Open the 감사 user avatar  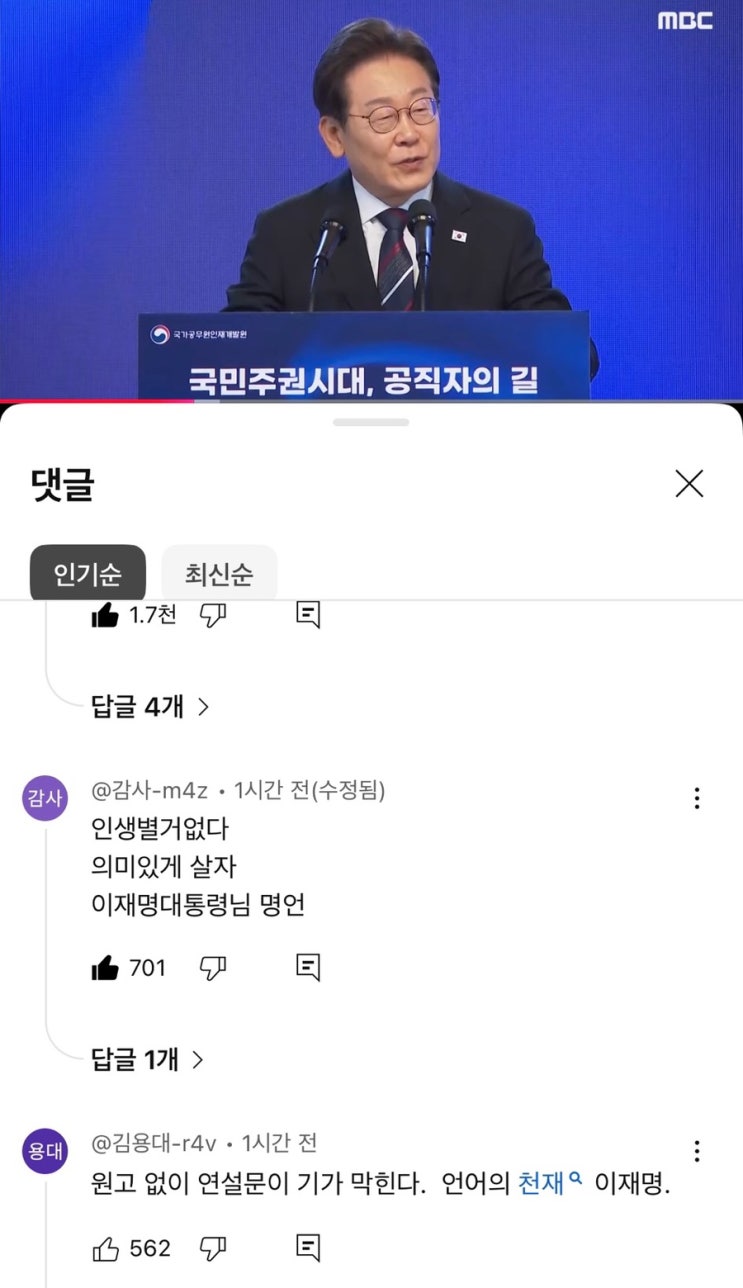pos(45,798)
